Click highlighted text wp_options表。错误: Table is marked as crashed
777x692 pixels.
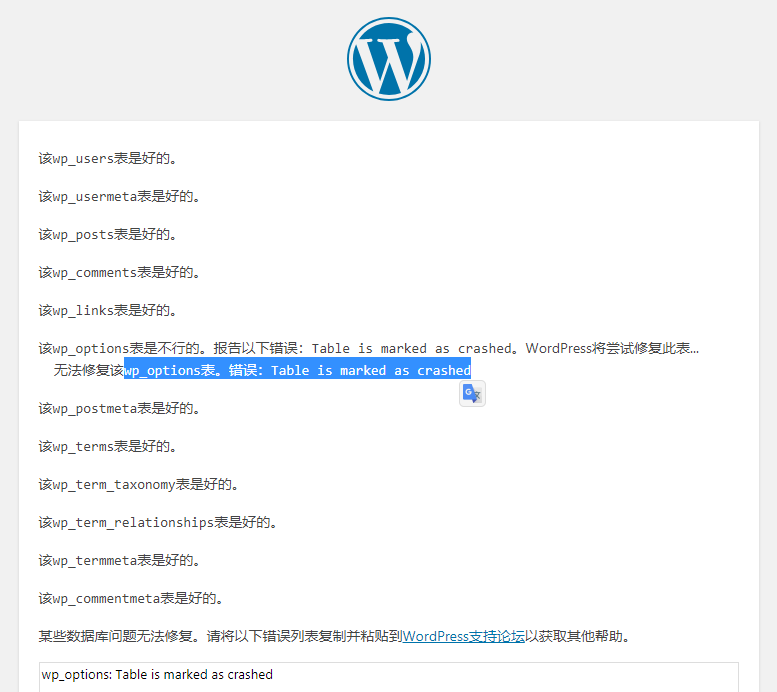point(297,370)
